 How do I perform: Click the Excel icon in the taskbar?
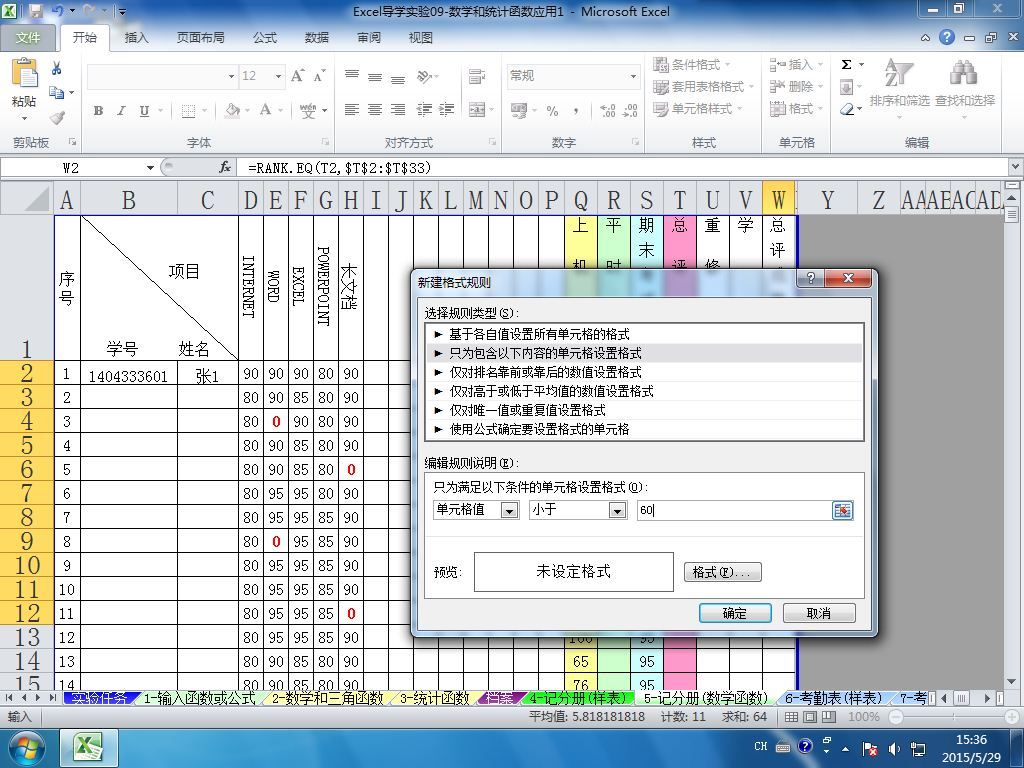pos(89,748)
